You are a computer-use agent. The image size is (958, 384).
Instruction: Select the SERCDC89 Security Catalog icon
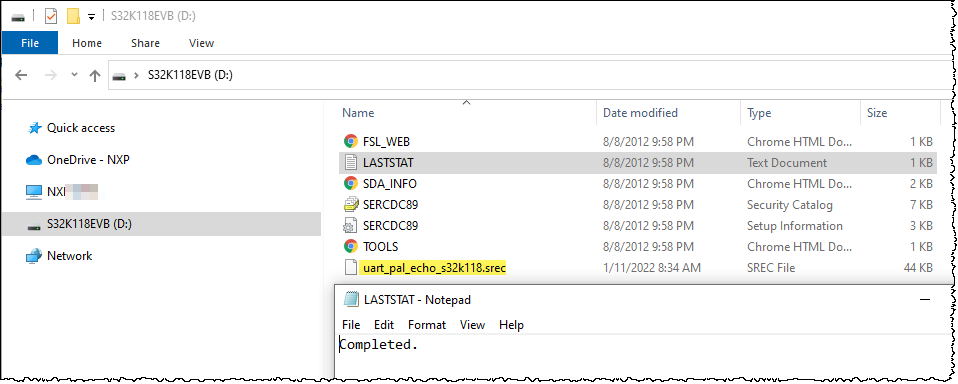[x=350, y=205]
